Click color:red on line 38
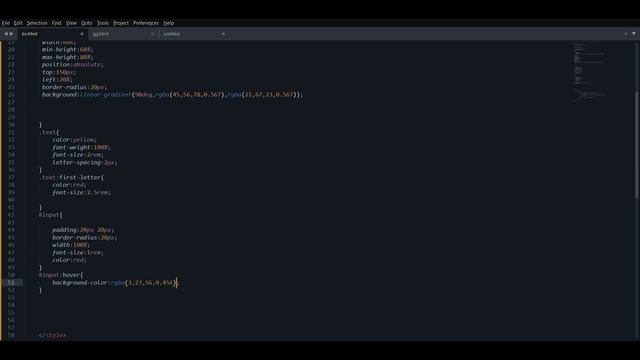Screen dimensions: 640x360 (x=69, y=185)
